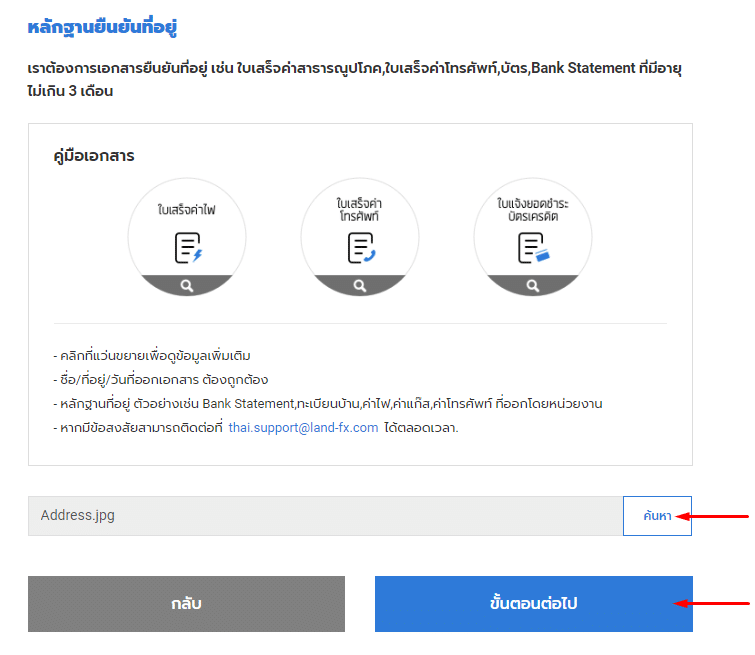This screenshot has width=755, height=655.
Task: Click the electricity bill document icon
Action: (x=187, y=247)
